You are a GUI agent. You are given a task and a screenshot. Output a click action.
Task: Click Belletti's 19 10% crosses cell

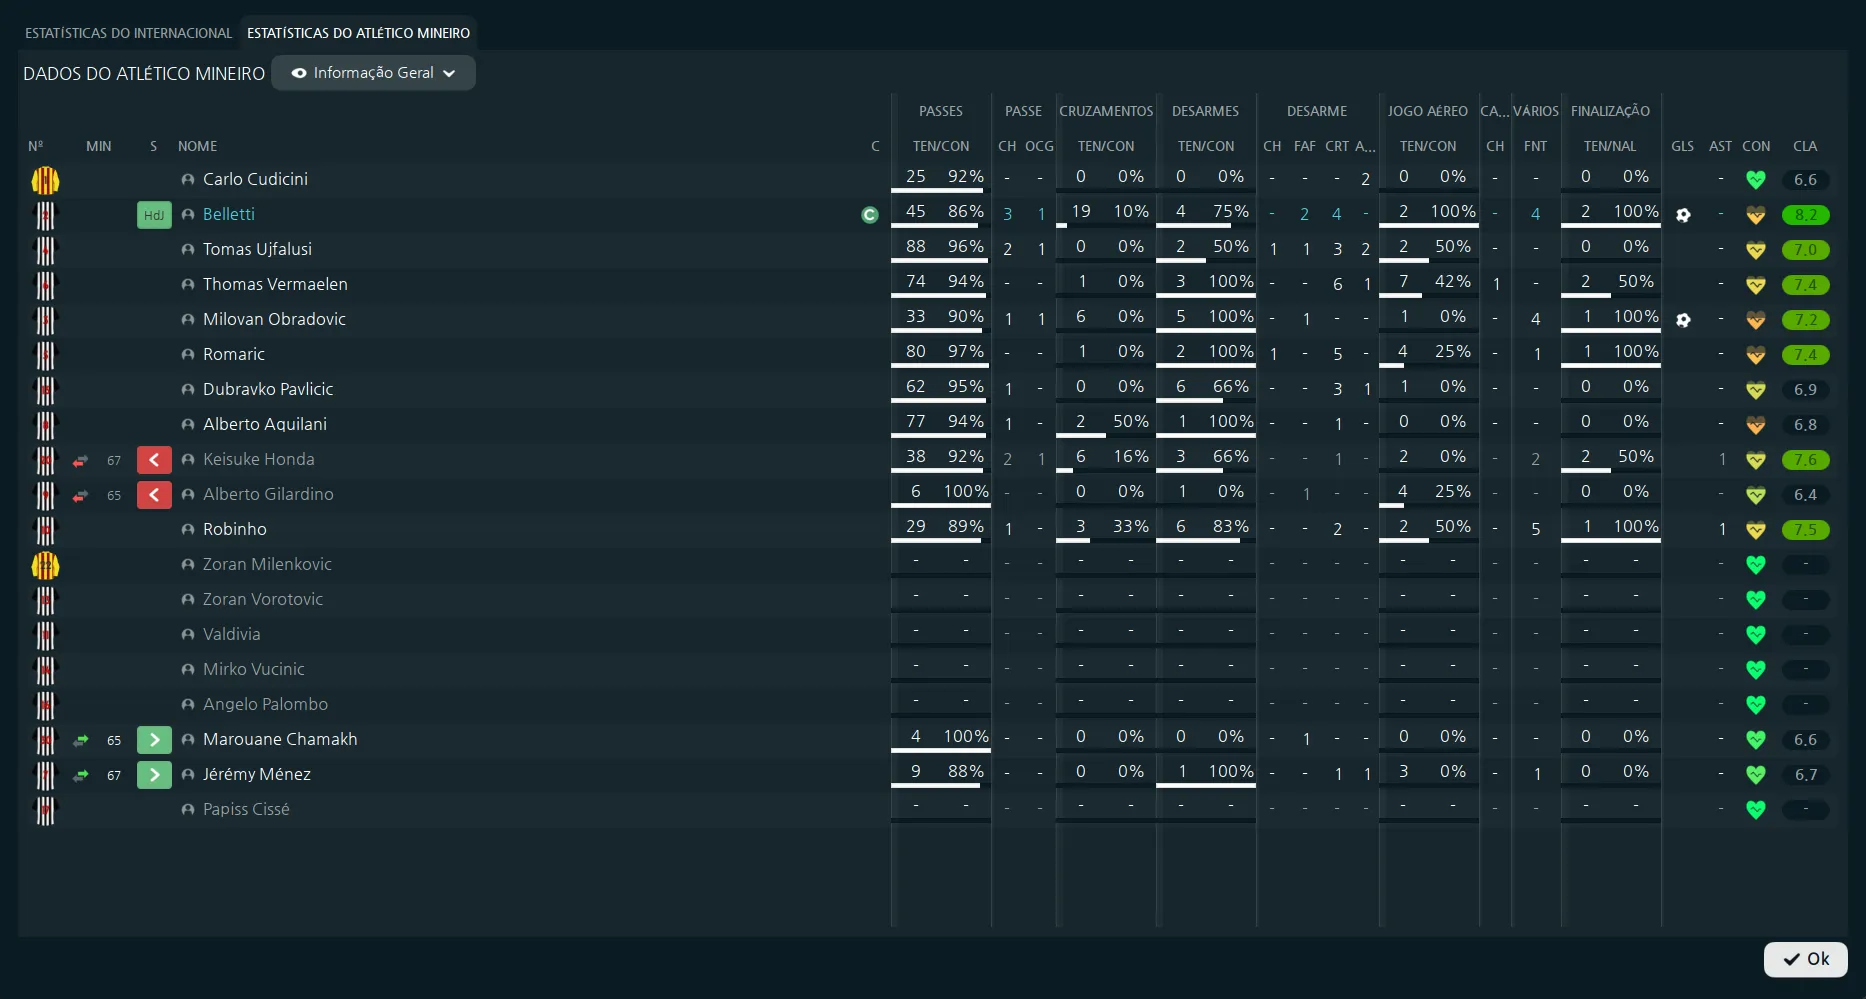(x=1106, y=212)
